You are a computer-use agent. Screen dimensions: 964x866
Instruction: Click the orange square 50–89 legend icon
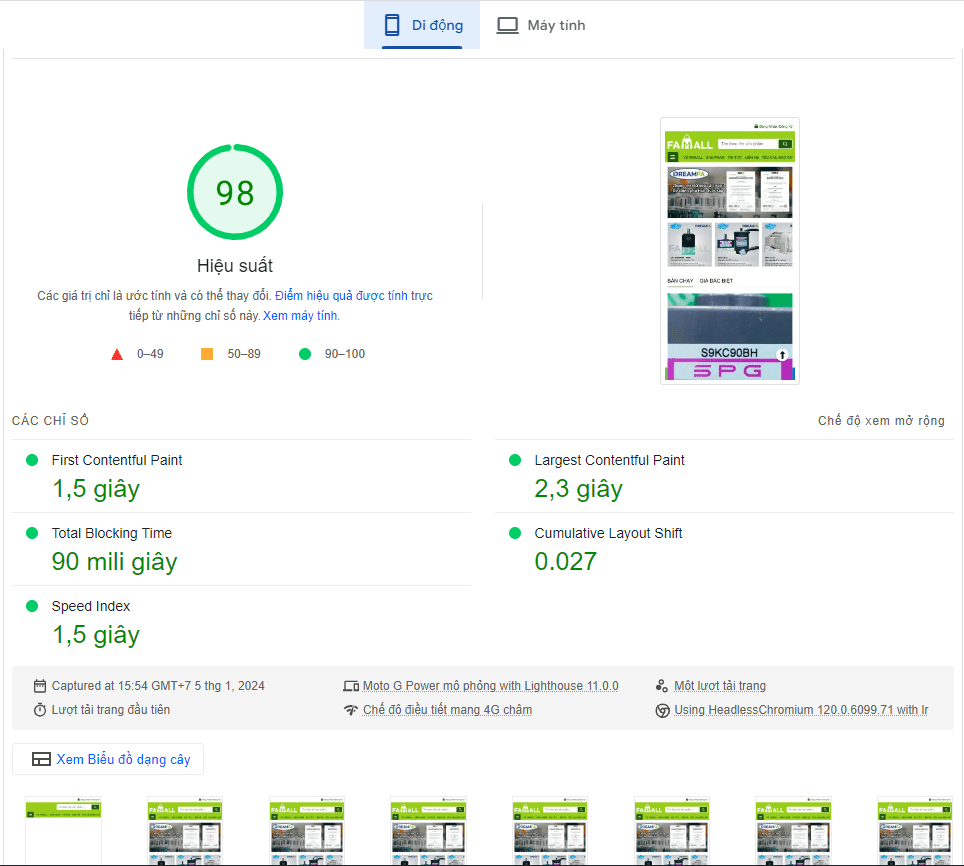[x=207, y=354]
